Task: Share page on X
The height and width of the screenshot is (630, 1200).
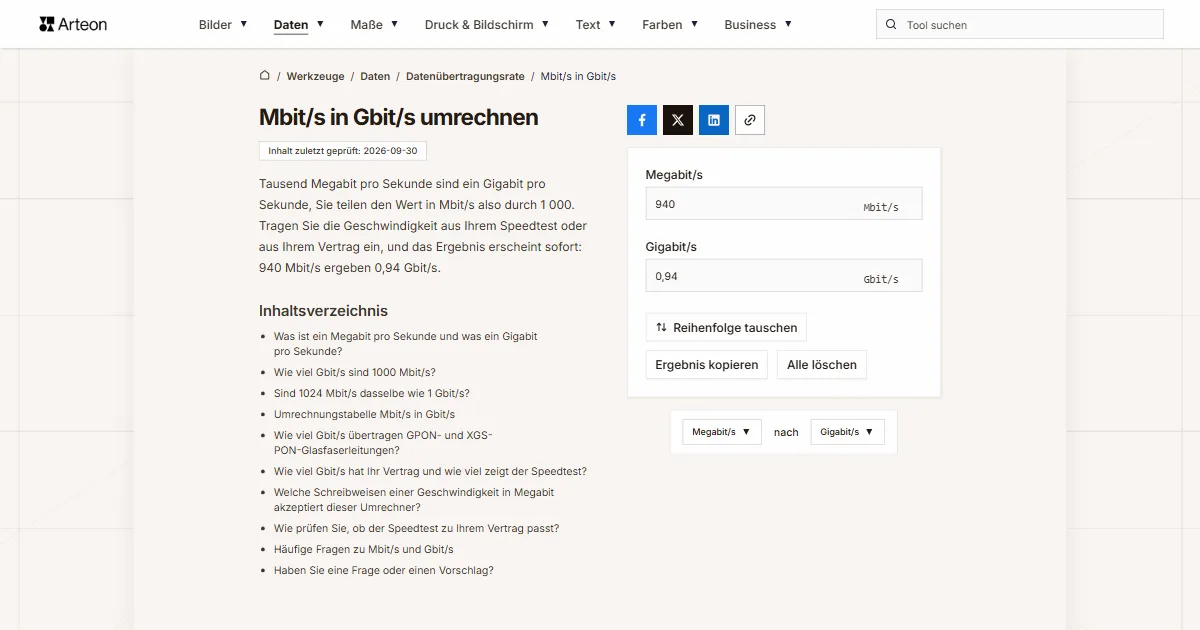Action: pyautogui.click(x=678, y=120)
